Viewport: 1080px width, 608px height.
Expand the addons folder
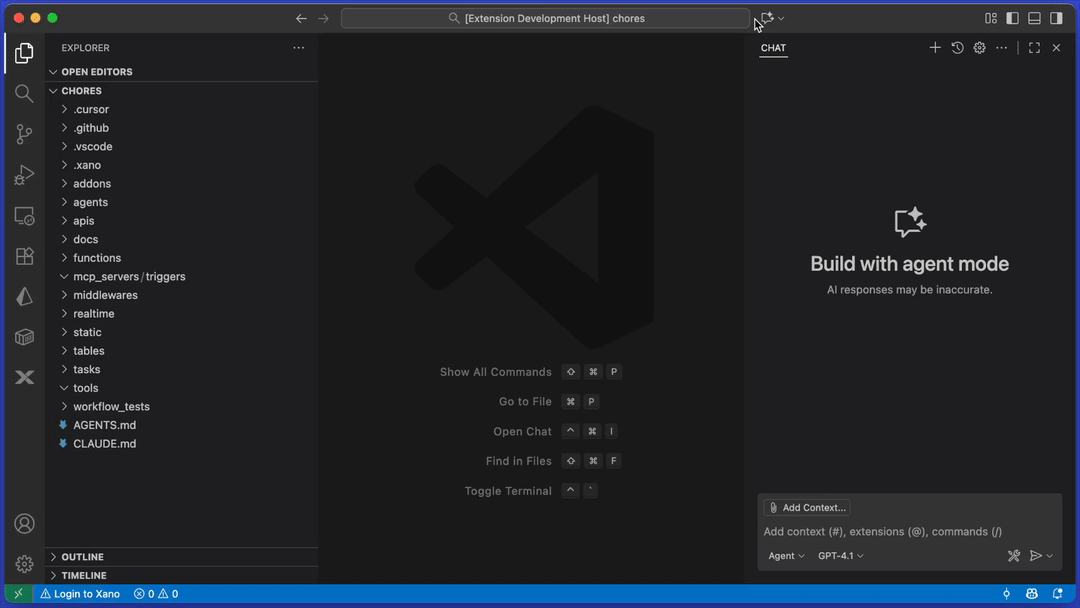[182, 184]
